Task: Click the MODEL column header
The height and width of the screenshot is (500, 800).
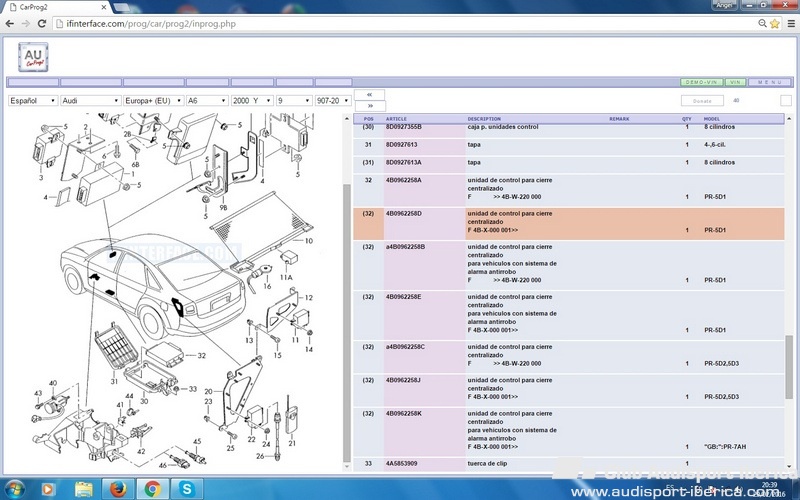Action: (712, 119)
